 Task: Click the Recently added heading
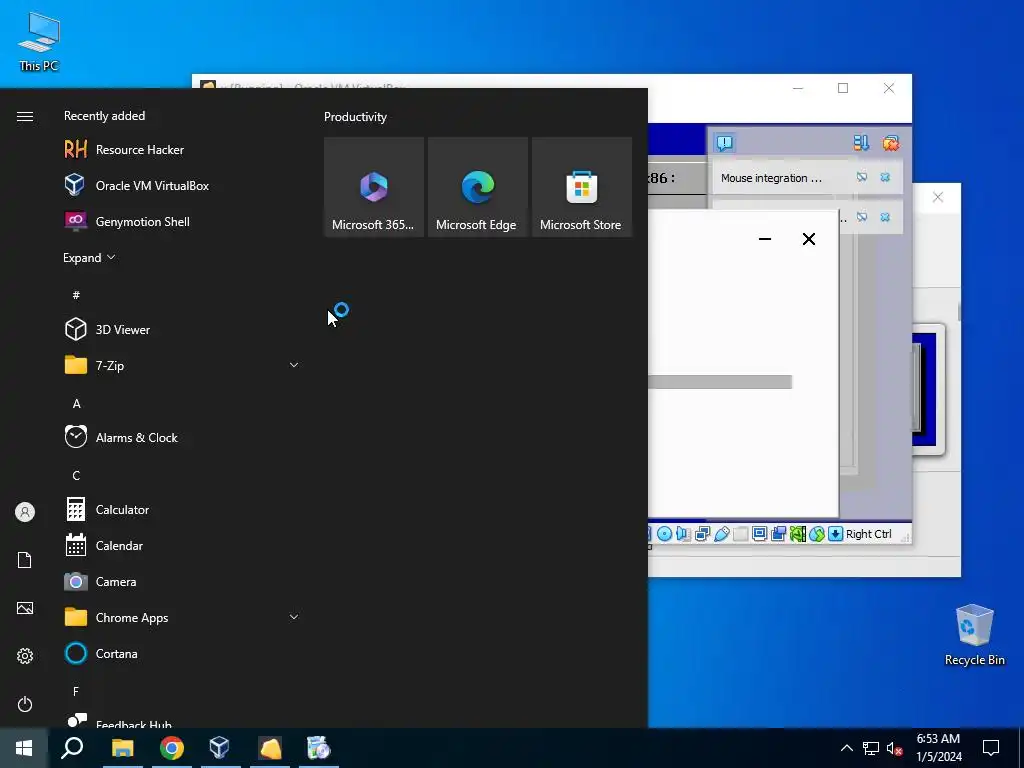(x=104, y=116)
